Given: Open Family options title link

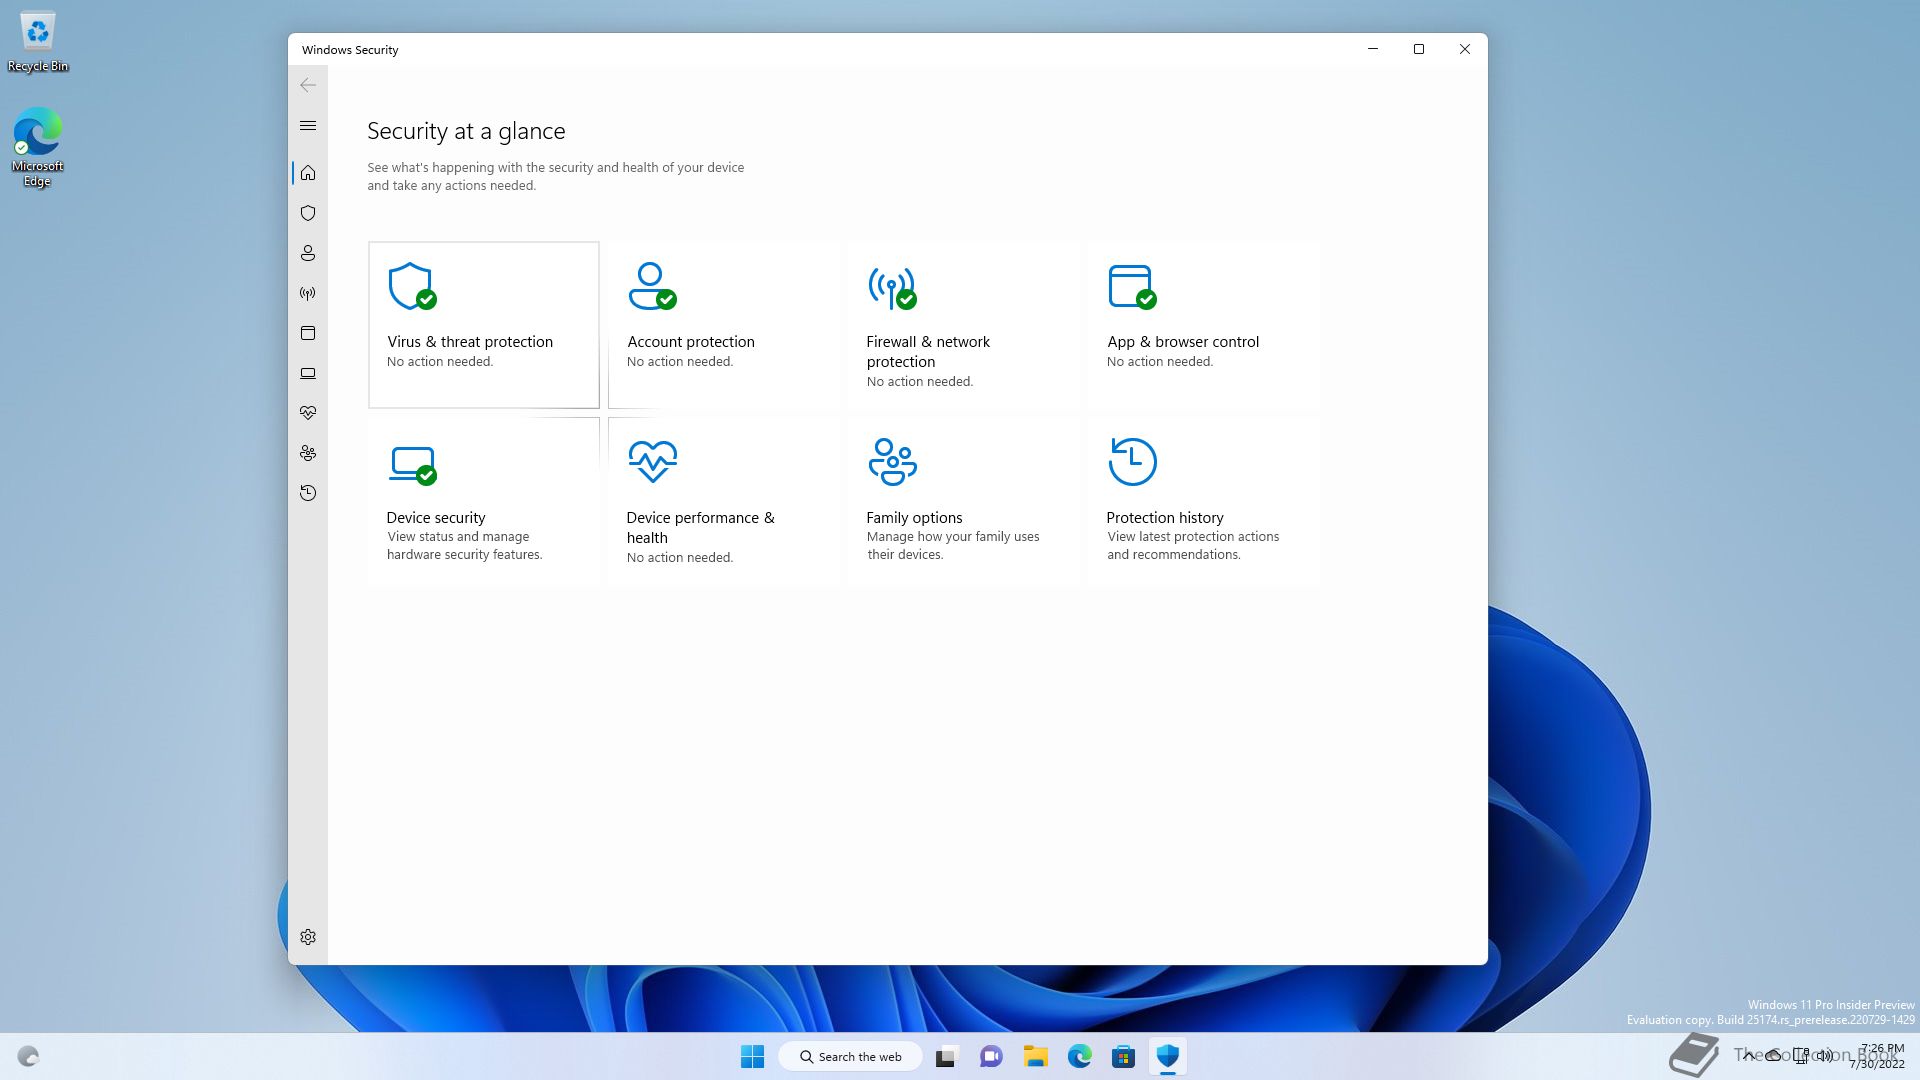Looking at the screenshot, I should point(914,518).
